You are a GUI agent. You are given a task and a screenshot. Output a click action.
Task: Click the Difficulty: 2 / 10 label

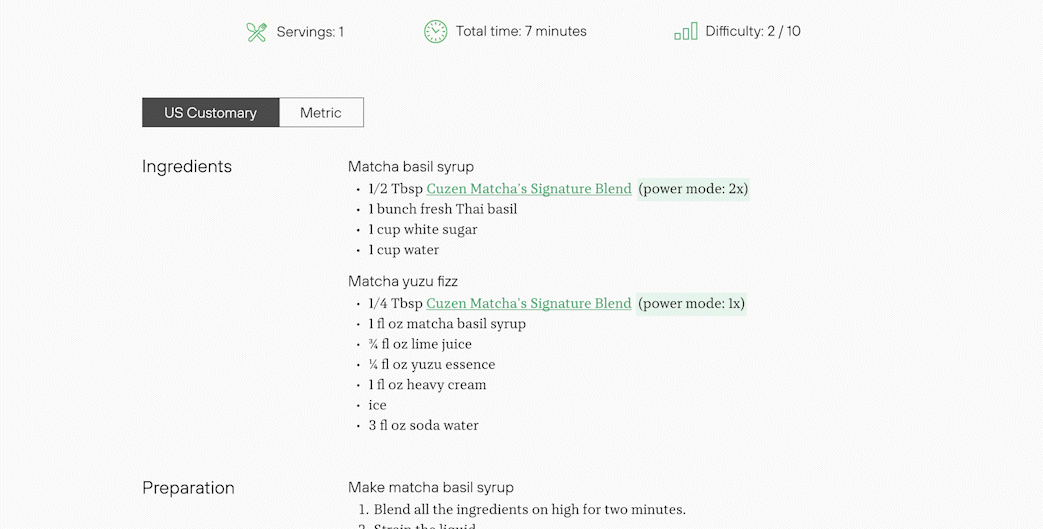pyautogui.click(x=753, y=31)
